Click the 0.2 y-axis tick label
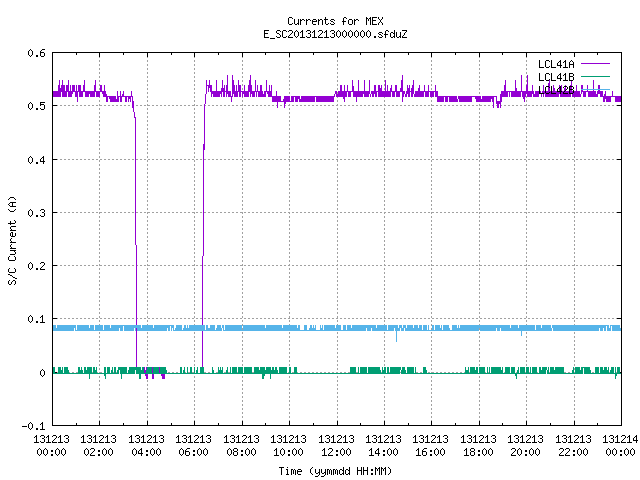The width and height of the screenshot is (640, 480). tap(36, 266)
